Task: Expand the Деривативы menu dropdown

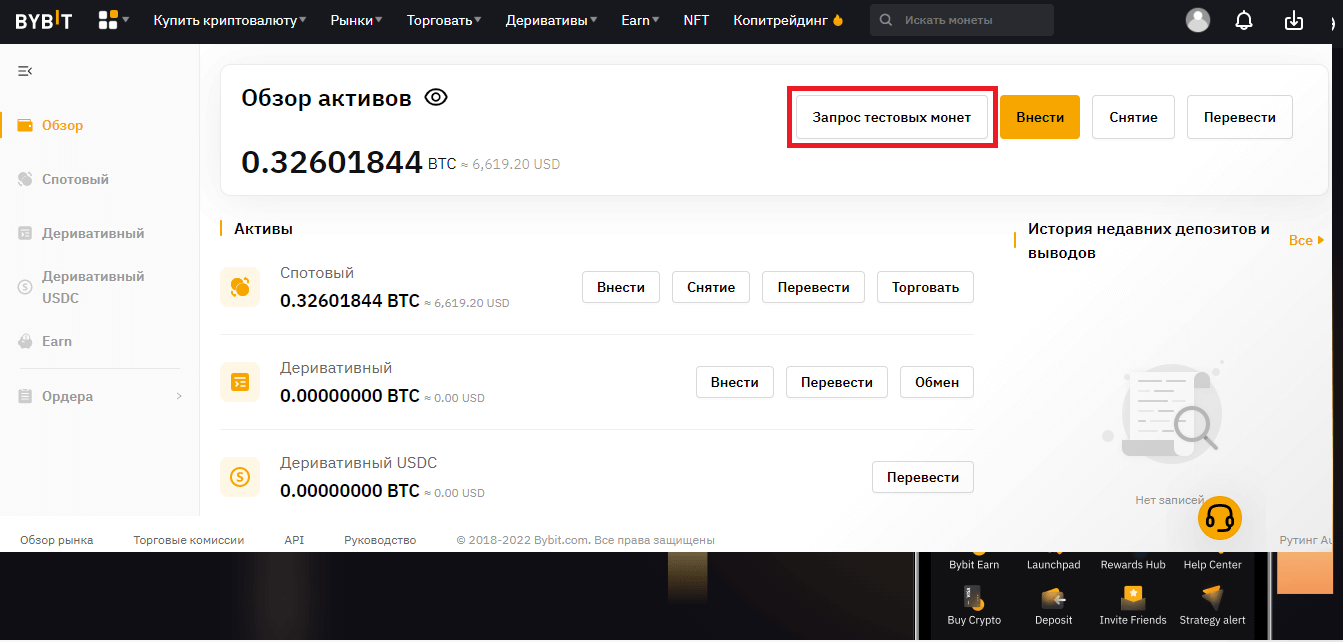Action: tap(551, 20)
